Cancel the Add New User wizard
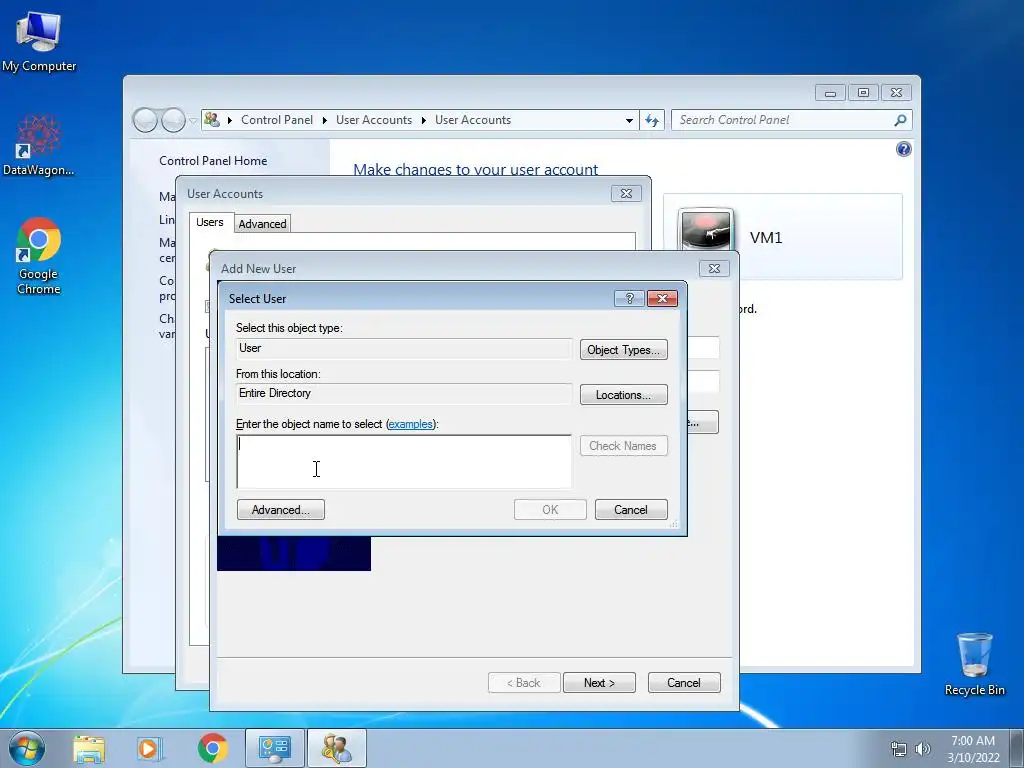The image size is (1024, 768). click(684, 683)
